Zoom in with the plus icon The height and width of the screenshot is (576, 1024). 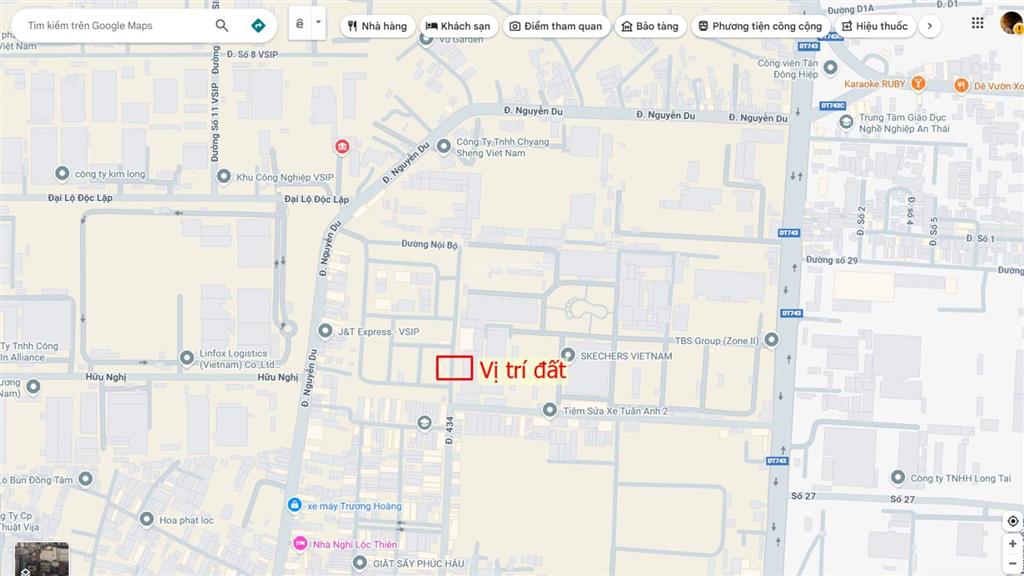click(x=1013, y=544)
